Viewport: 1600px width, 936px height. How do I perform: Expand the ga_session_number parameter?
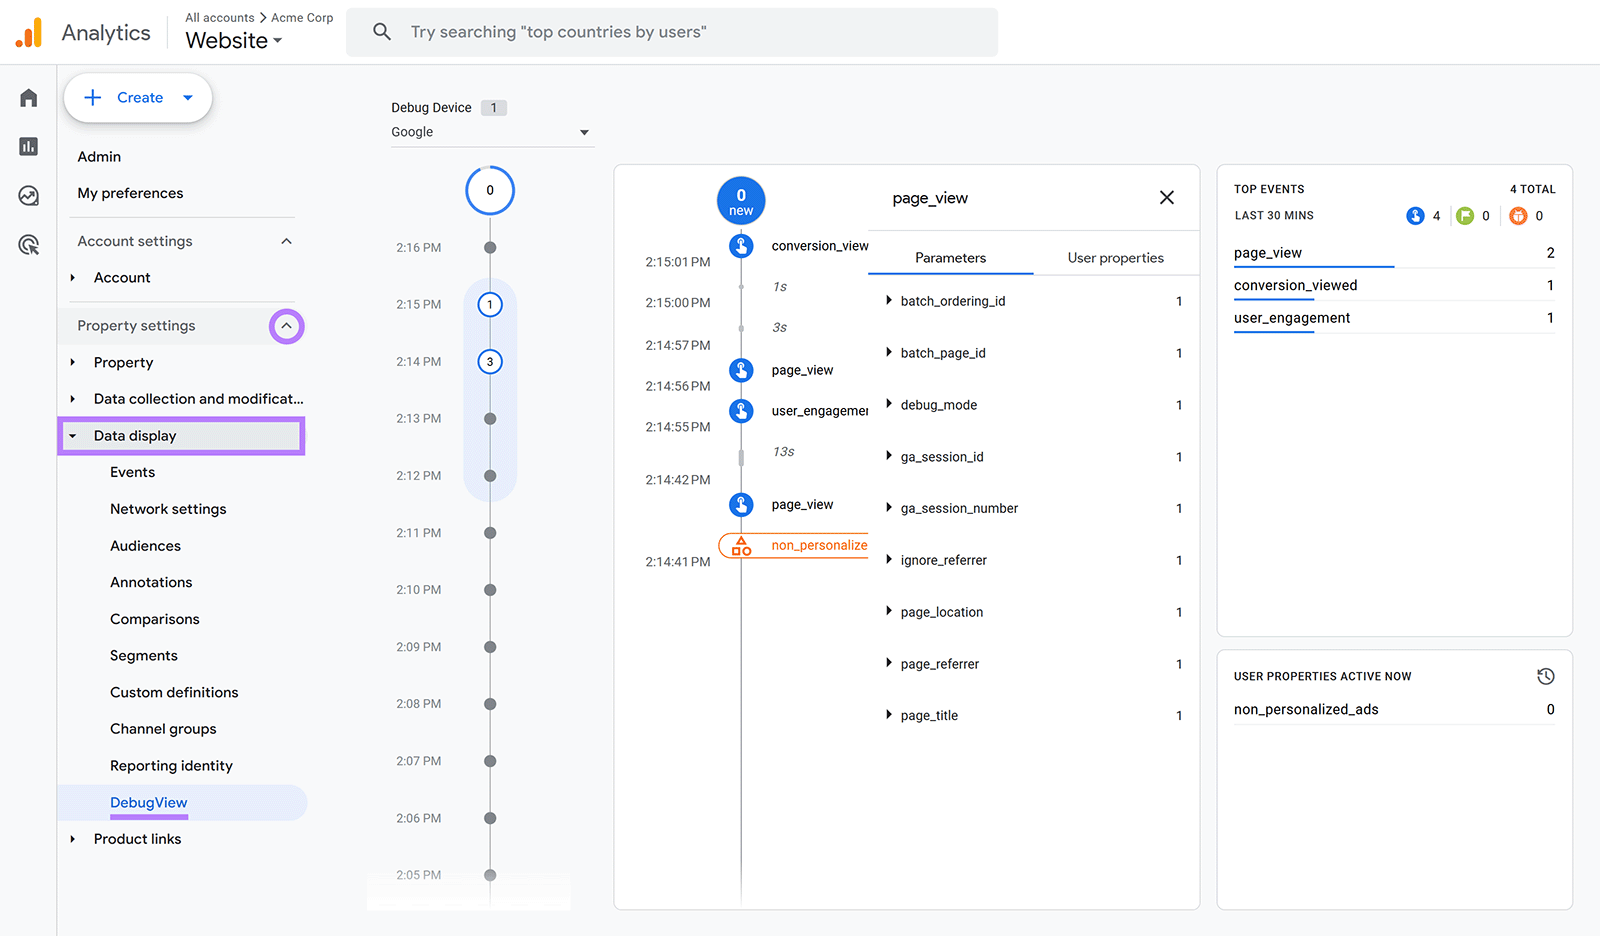888,508
